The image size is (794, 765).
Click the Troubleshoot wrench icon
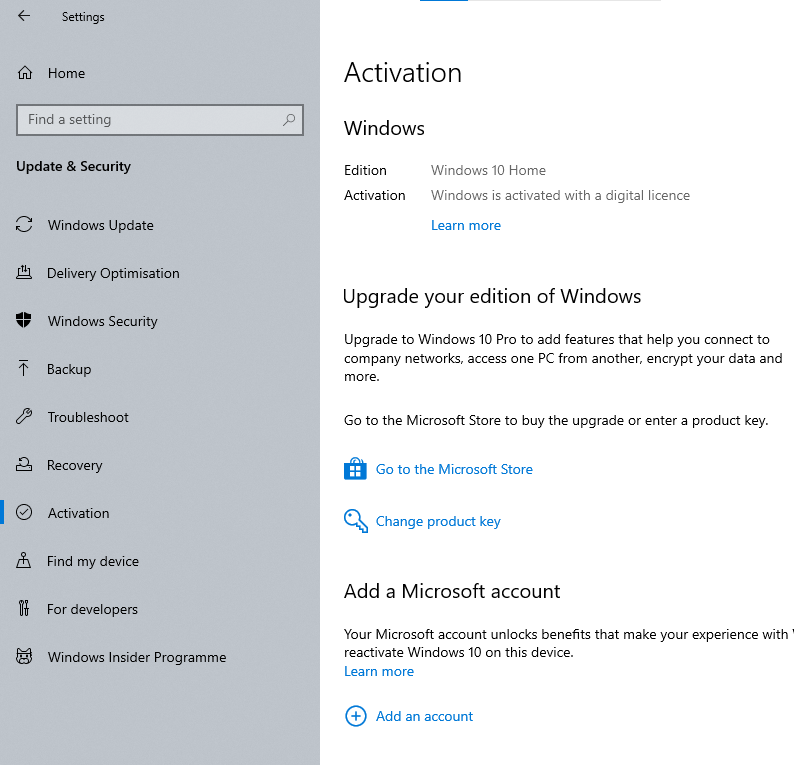pyautogui.click(x=24, y=416)
